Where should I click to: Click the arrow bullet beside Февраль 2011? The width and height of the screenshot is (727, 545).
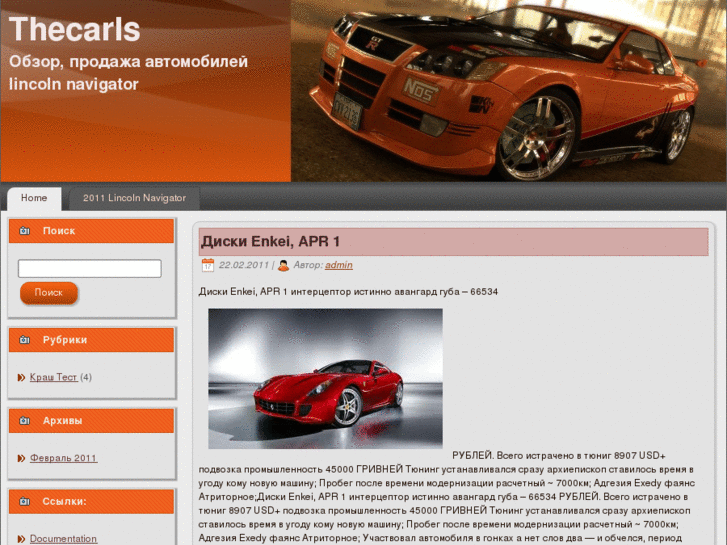point(21,458)
